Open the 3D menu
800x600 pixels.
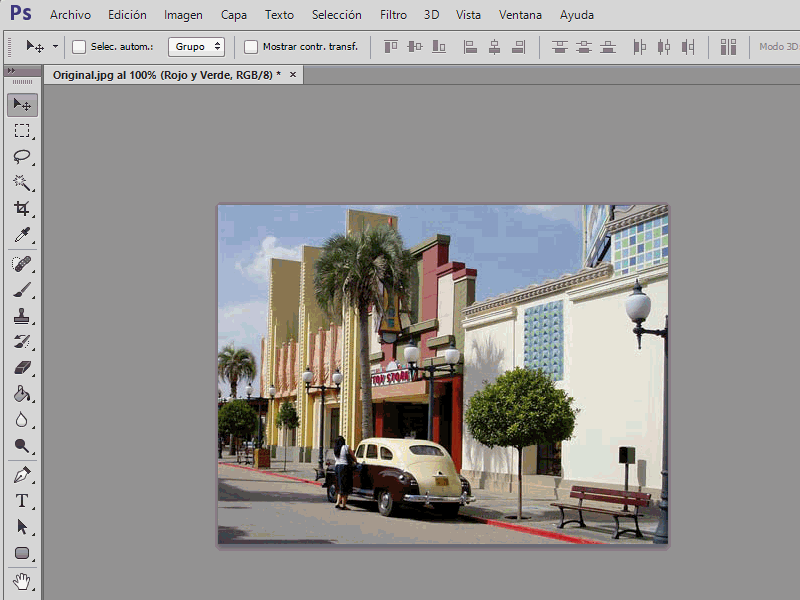click(x=432, y=15)
